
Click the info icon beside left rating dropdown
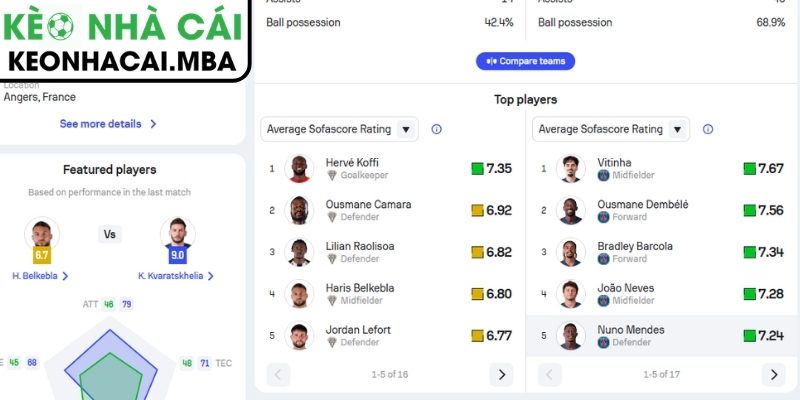click(x=437, y=129)
